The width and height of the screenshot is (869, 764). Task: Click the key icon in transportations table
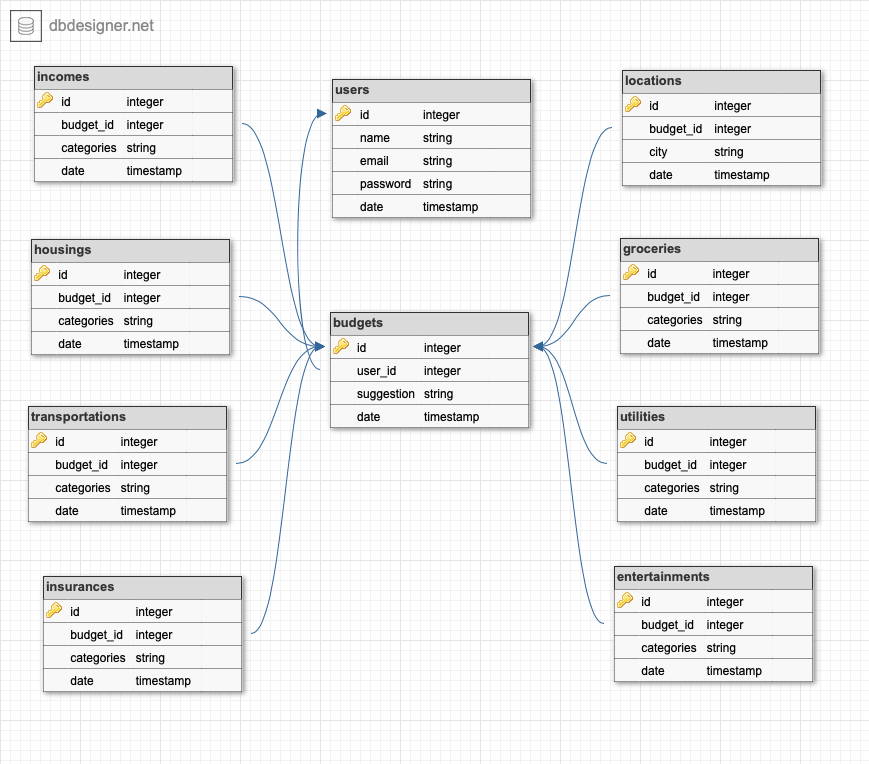point(39,441)
